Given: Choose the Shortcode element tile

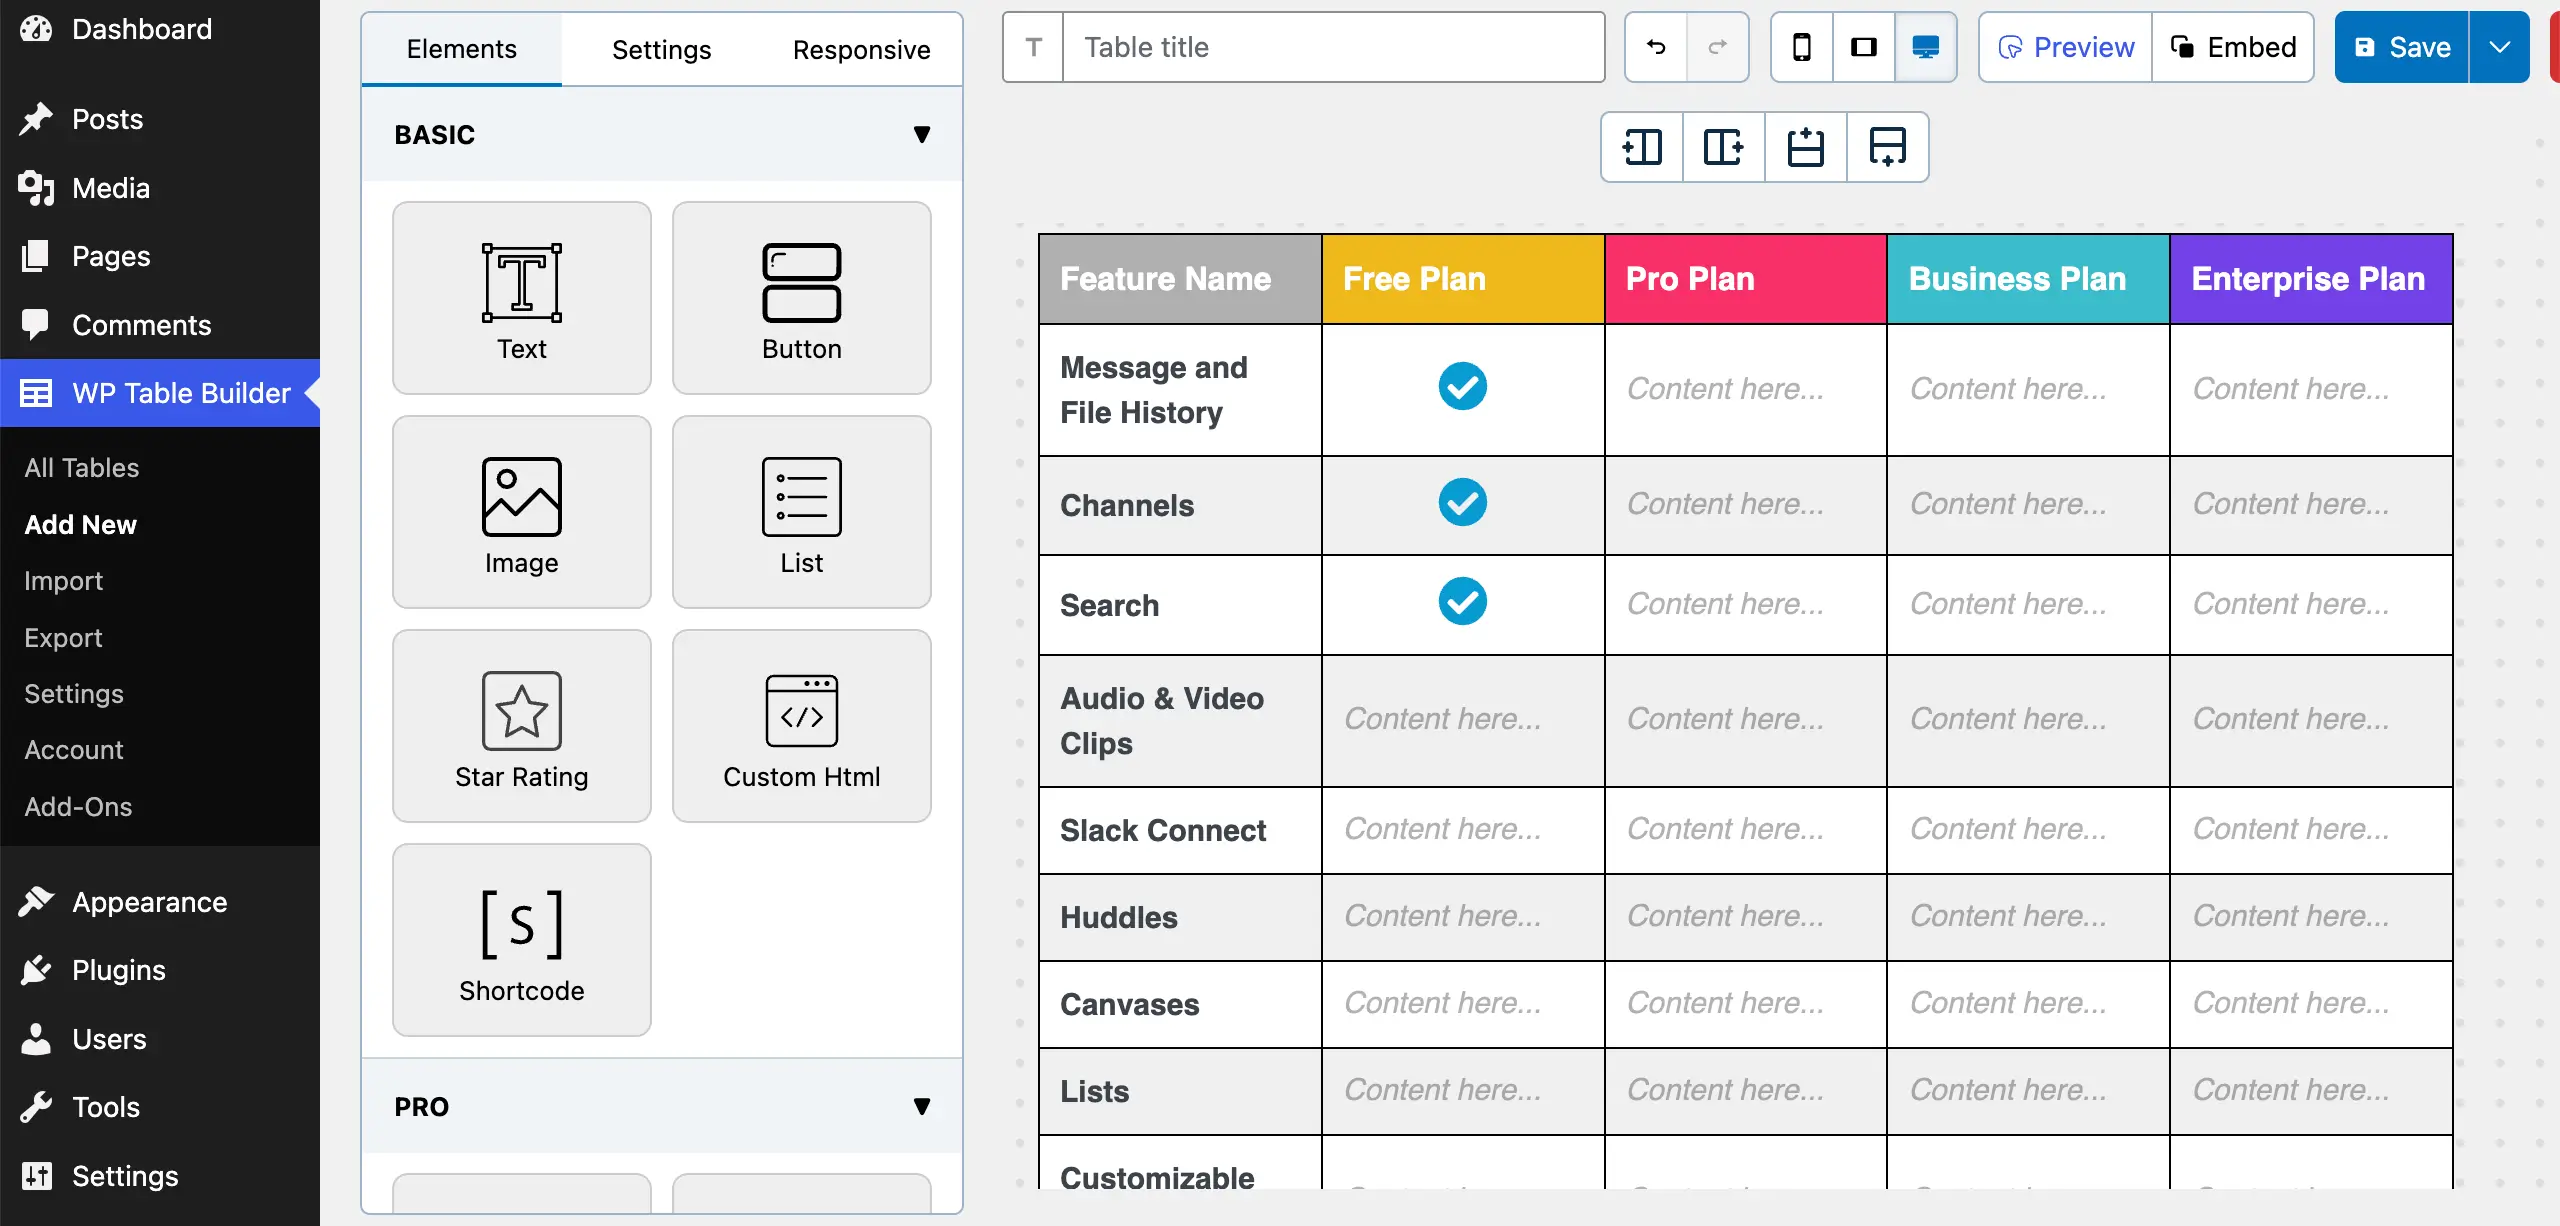Looking at the screenshot, I should [521, 940].
